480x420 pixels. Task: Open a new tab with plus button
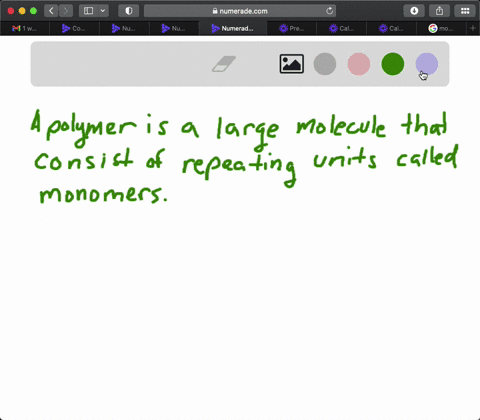(x=473, y=29)
